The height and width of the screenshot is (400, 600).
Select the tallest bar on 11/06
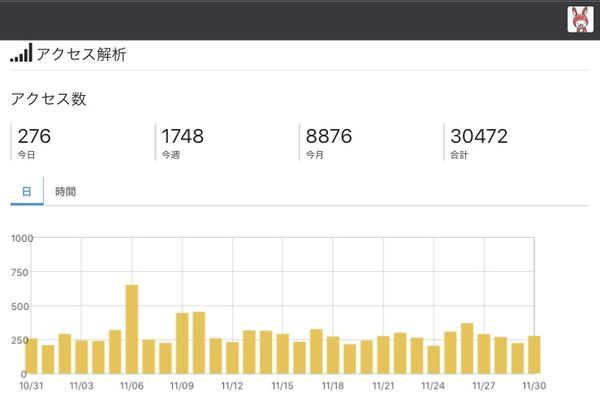132,329
